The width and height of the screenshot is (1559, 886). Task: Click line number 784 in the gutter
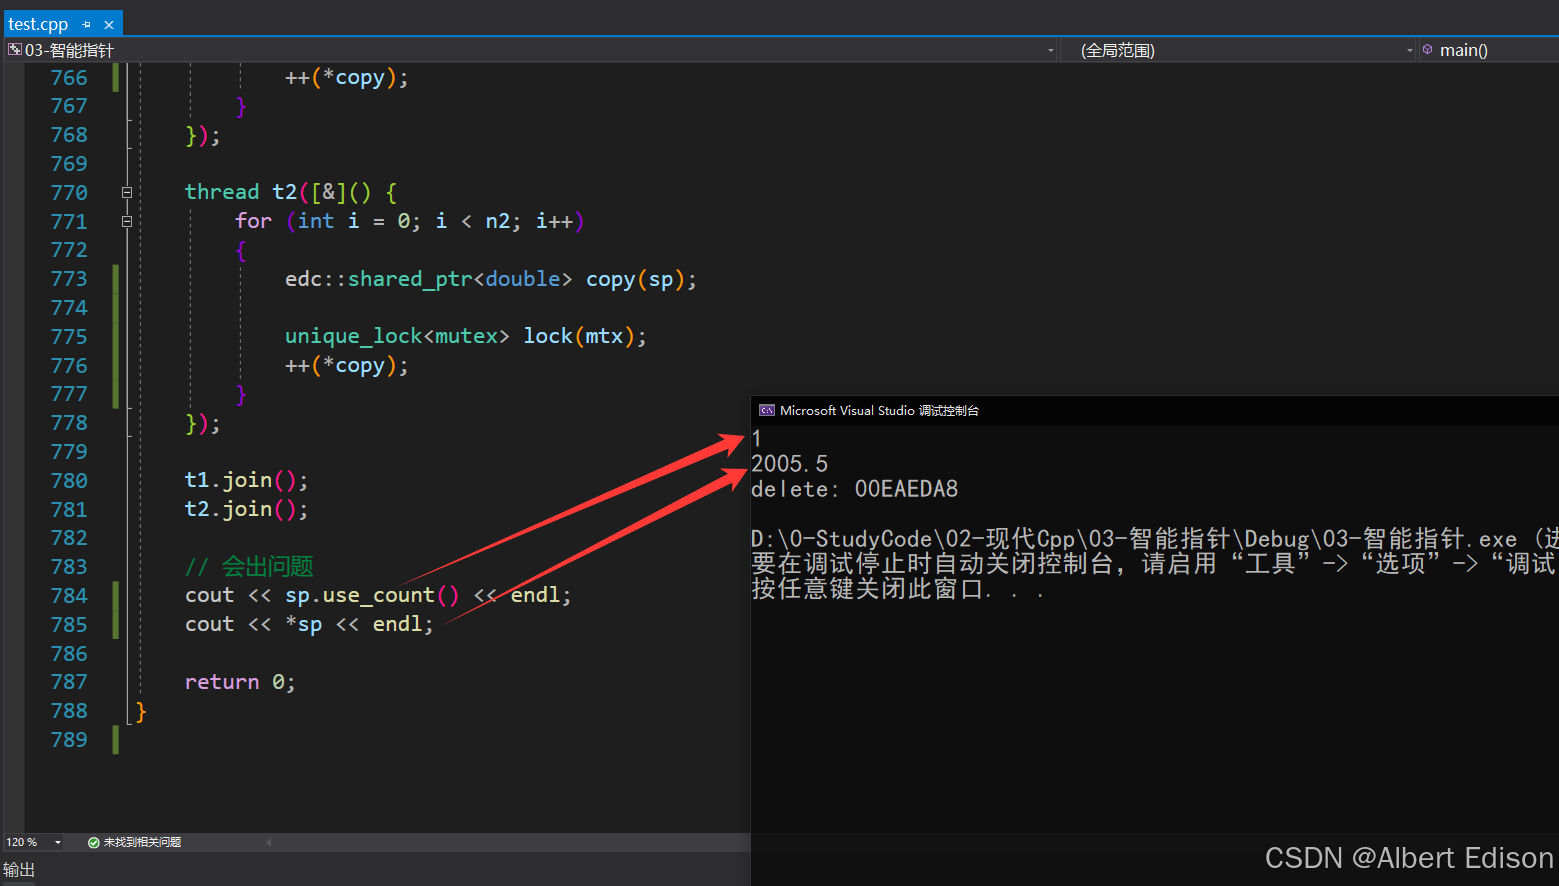[x=69, y=595]
